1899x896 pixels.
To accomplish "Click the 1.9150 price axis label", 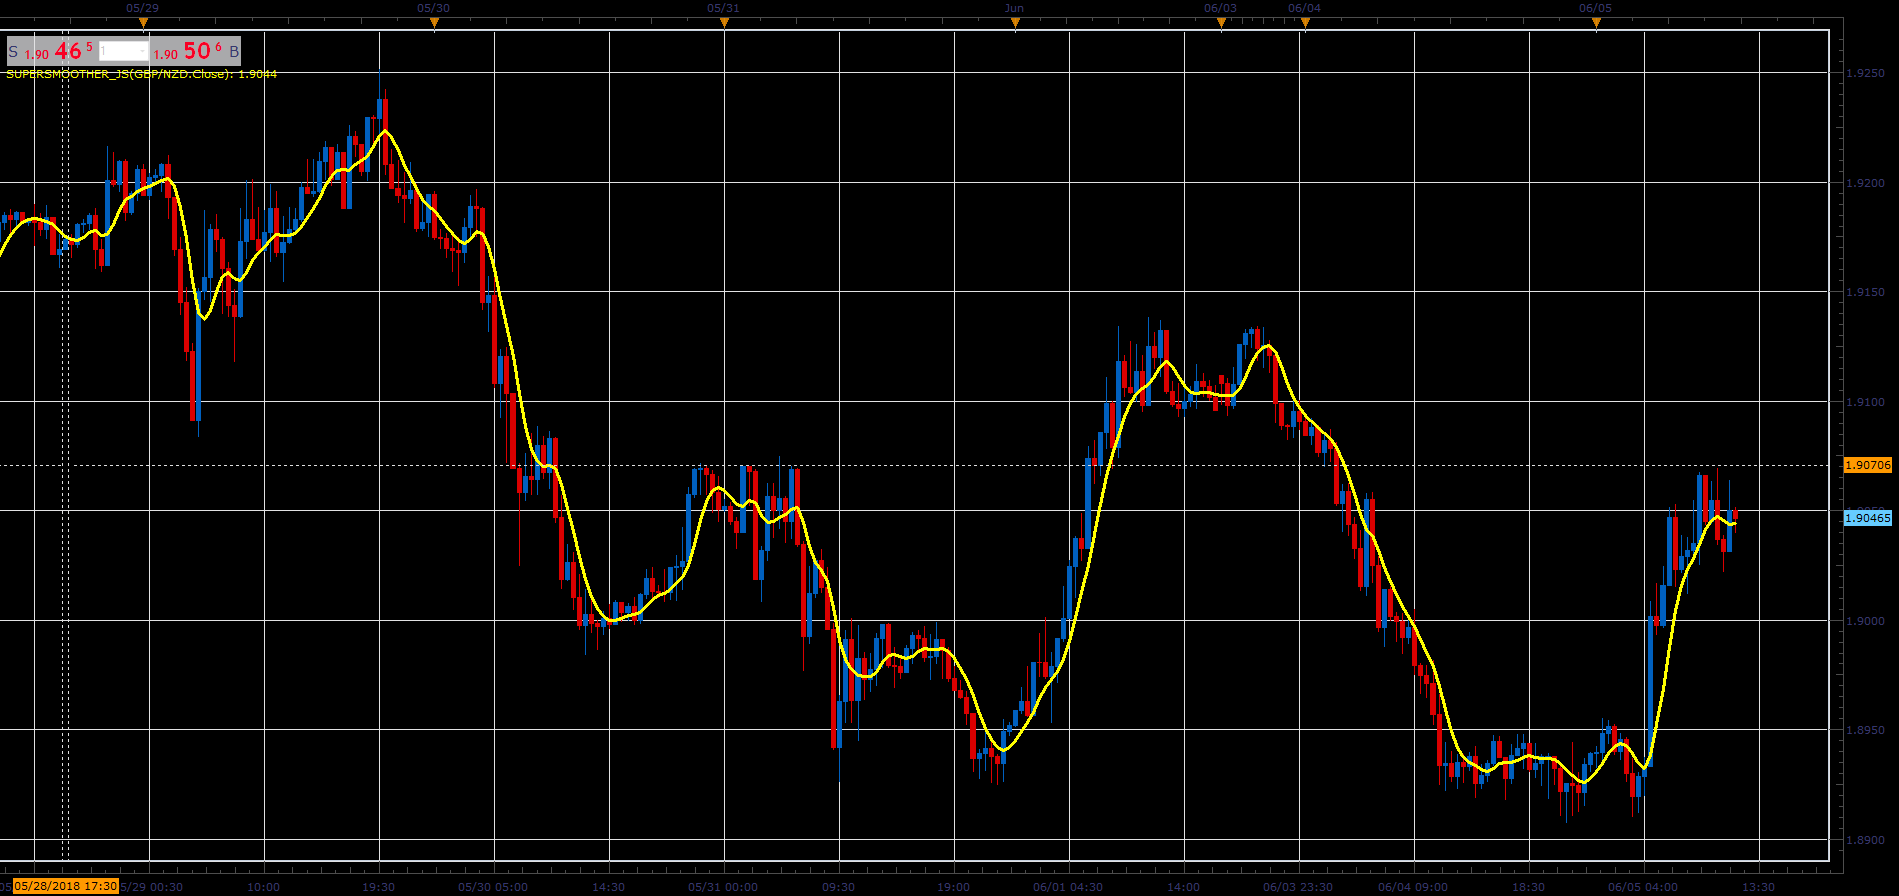I will click(1865, 292).
